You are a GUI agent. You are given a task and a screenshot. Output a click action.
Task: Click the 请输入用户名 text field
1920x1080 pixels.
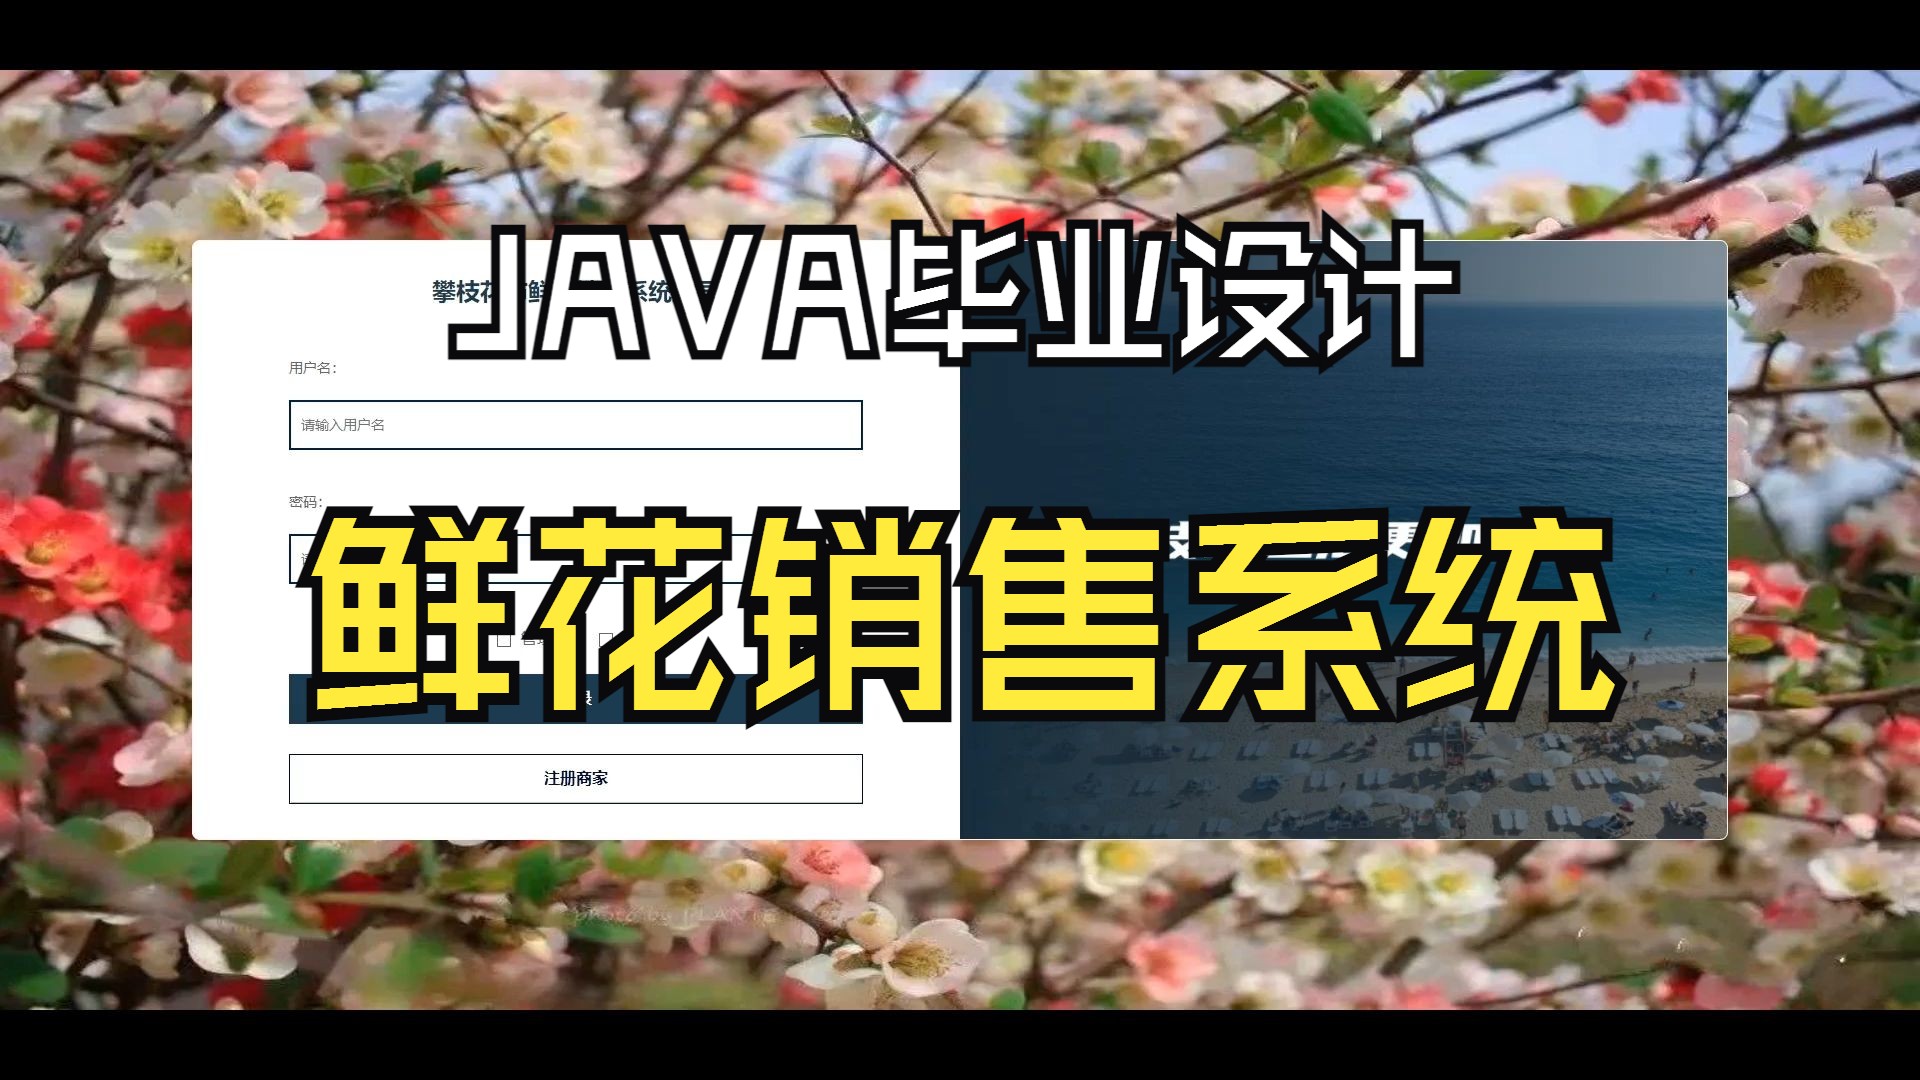point(576,425)
